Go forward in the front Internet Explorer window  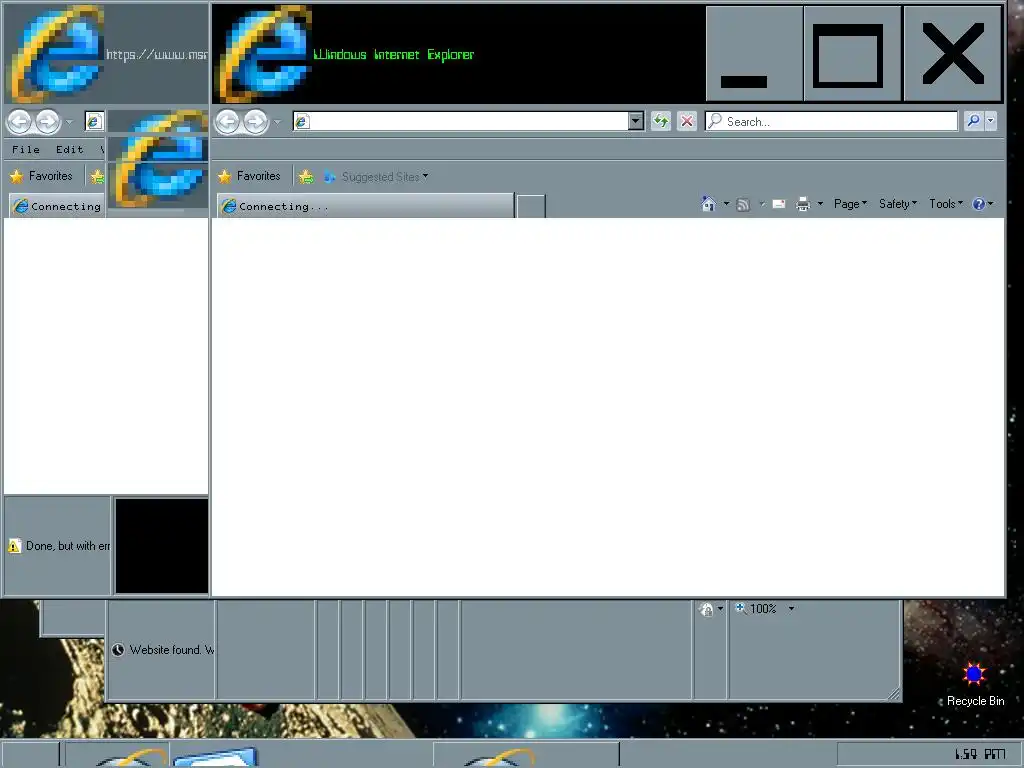pos(256,121)
